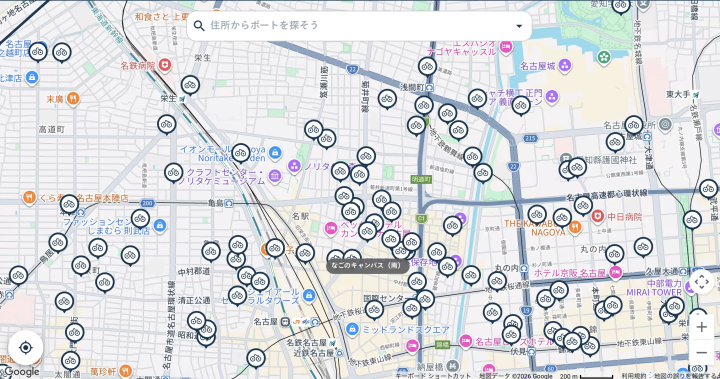Click the 伏見 subway station icon
Image resolution: width=720 pixels, height=379 pixels.
[531, 352]
